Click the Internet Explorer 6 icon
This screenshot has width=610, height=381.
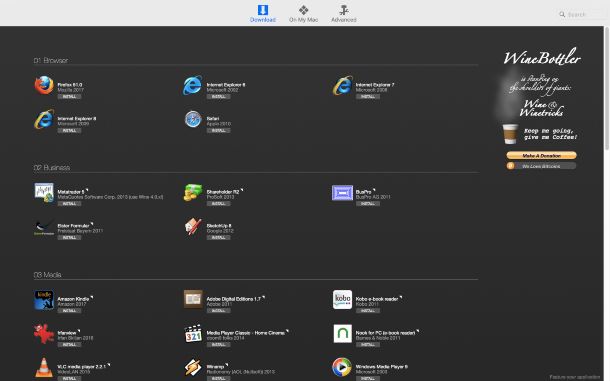click(193, 85)
